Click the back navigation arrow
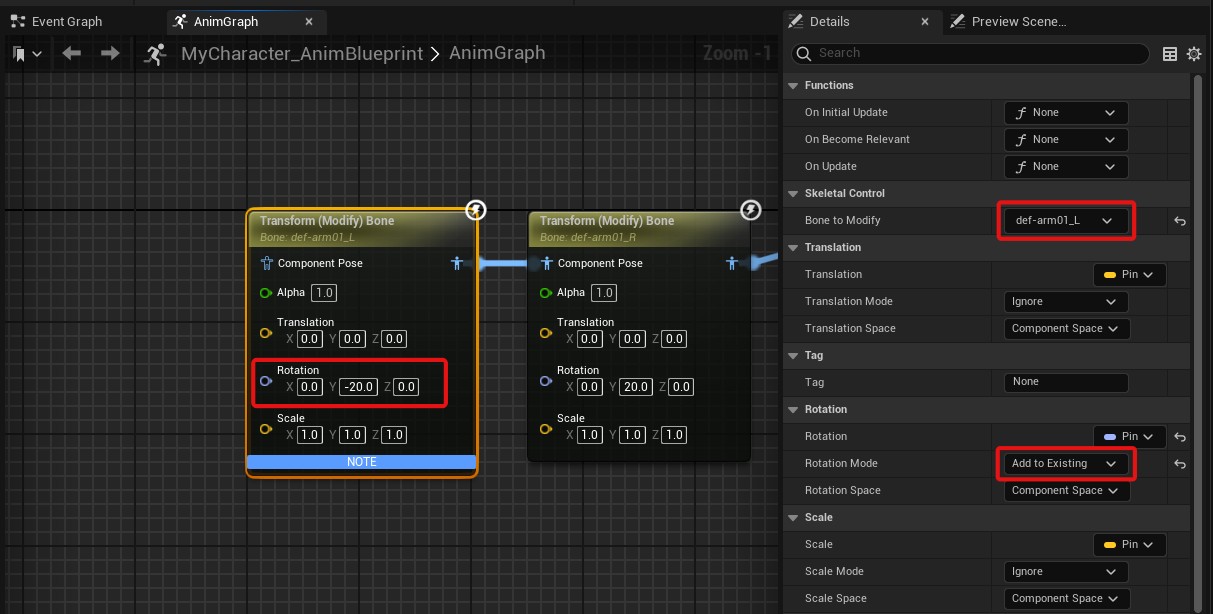This screenshot has width=1213, height=614. tap(71, 54)
